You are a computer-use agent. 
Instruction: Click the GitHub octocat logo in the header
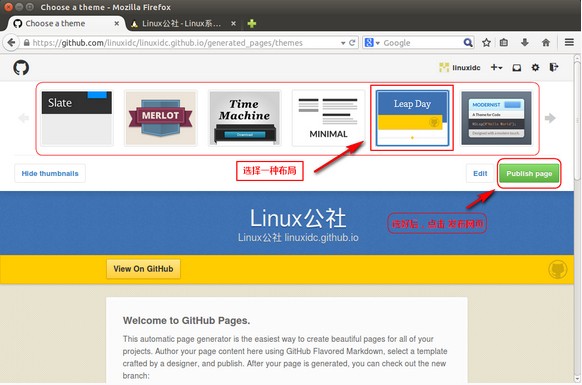click(x=21, y=68)
